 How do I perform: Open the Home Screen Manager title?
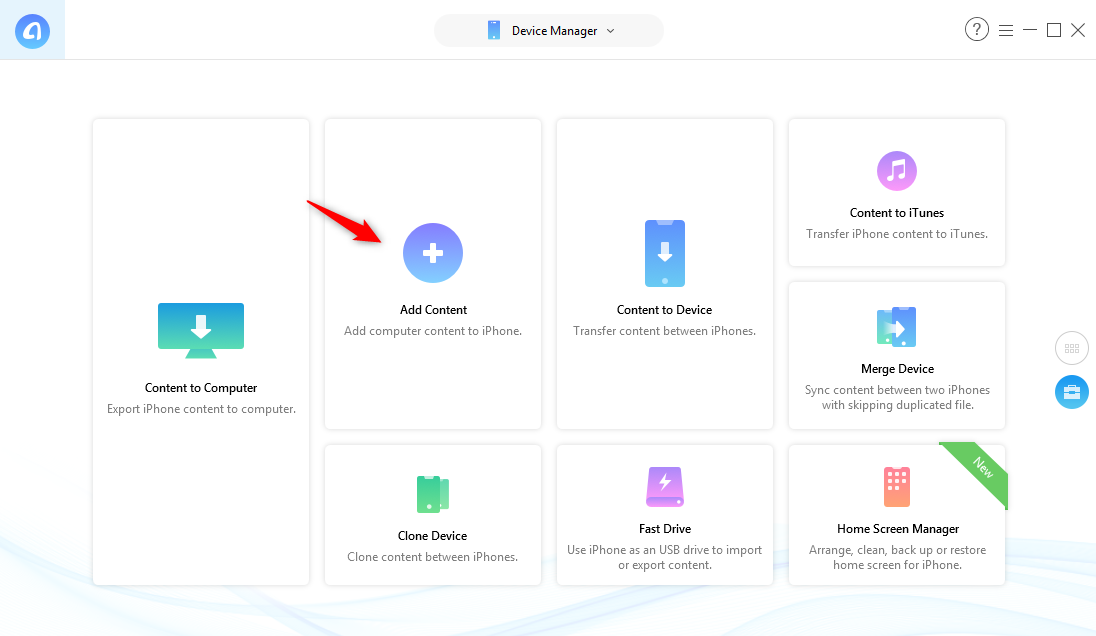pyautogui.click(x=897, y=529)
